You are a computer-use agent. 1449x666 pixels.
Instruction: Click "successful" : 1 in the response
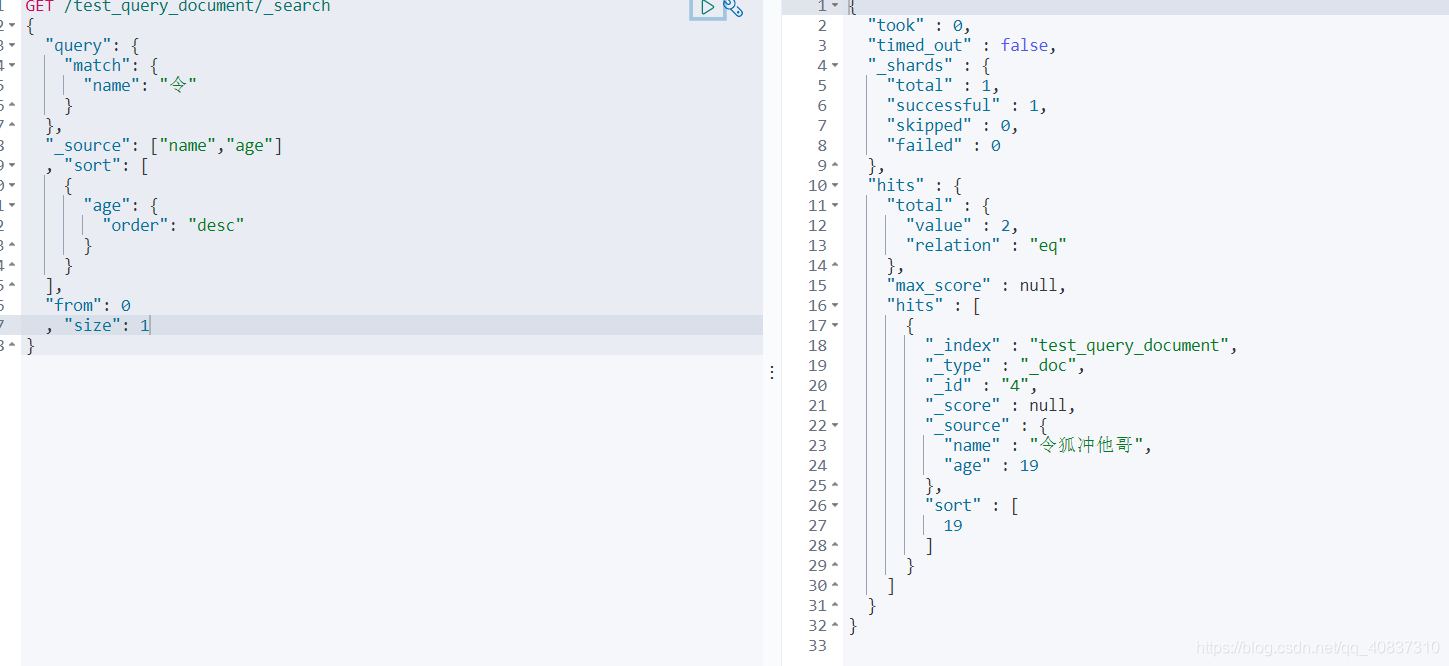967,105
